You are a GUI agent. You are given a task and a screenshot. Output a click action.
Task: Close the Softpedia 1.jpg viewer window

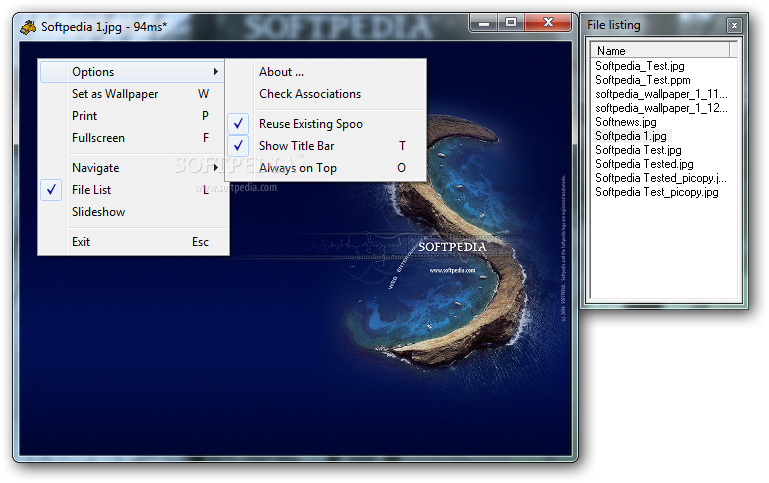coord(548,23)
